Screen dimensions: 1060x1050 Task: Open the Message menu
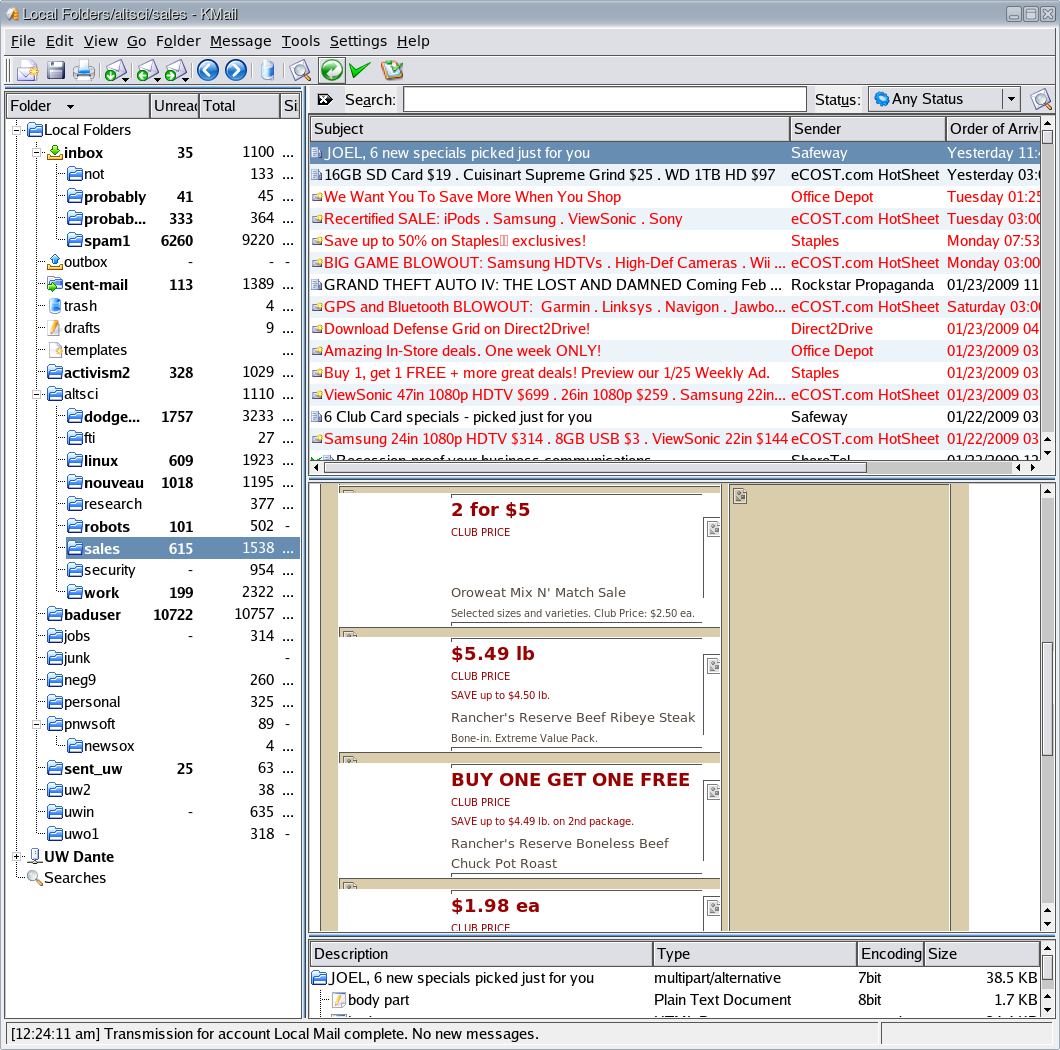click(x=241, y=41)
